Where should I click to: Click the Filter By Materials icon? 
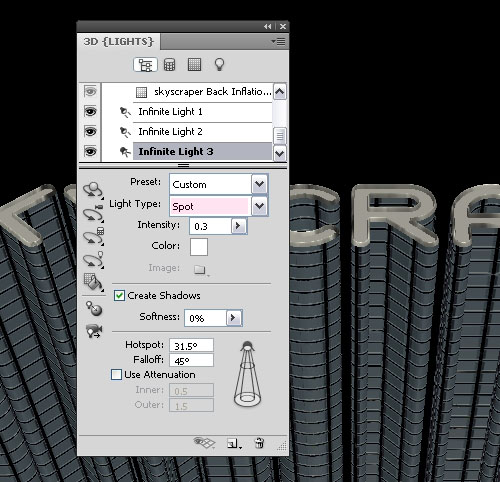(x=194, y=65)
